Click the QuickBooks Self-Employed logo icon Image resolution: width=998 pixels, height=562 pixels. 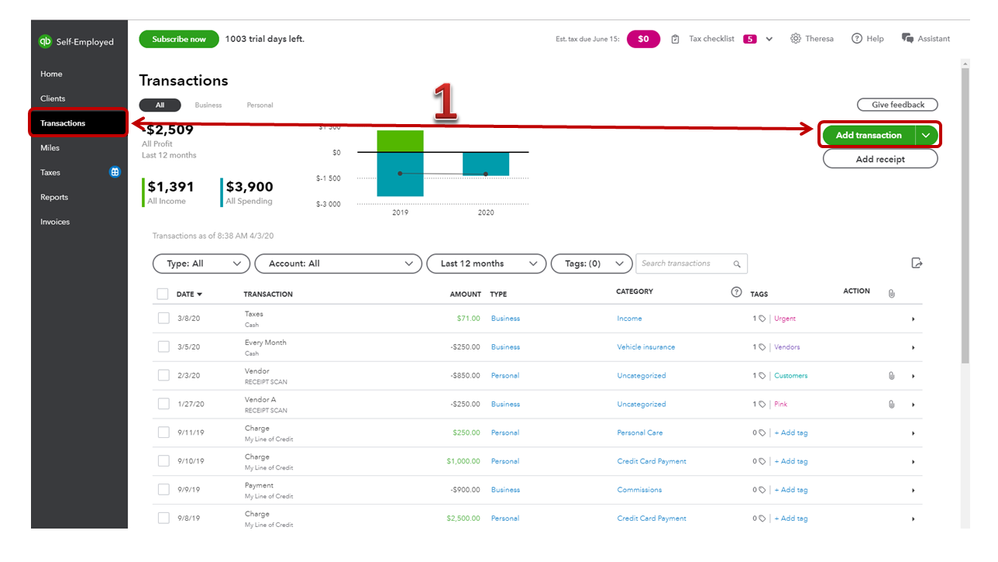45,41
